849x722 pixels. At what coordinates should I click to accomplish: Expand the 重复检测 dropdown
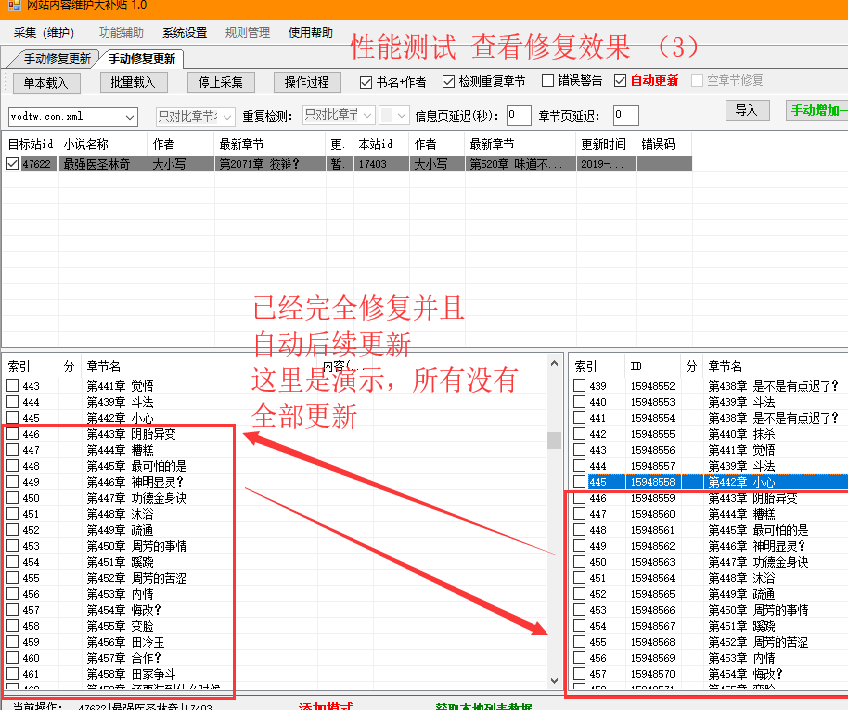click(x=367, y=116)
